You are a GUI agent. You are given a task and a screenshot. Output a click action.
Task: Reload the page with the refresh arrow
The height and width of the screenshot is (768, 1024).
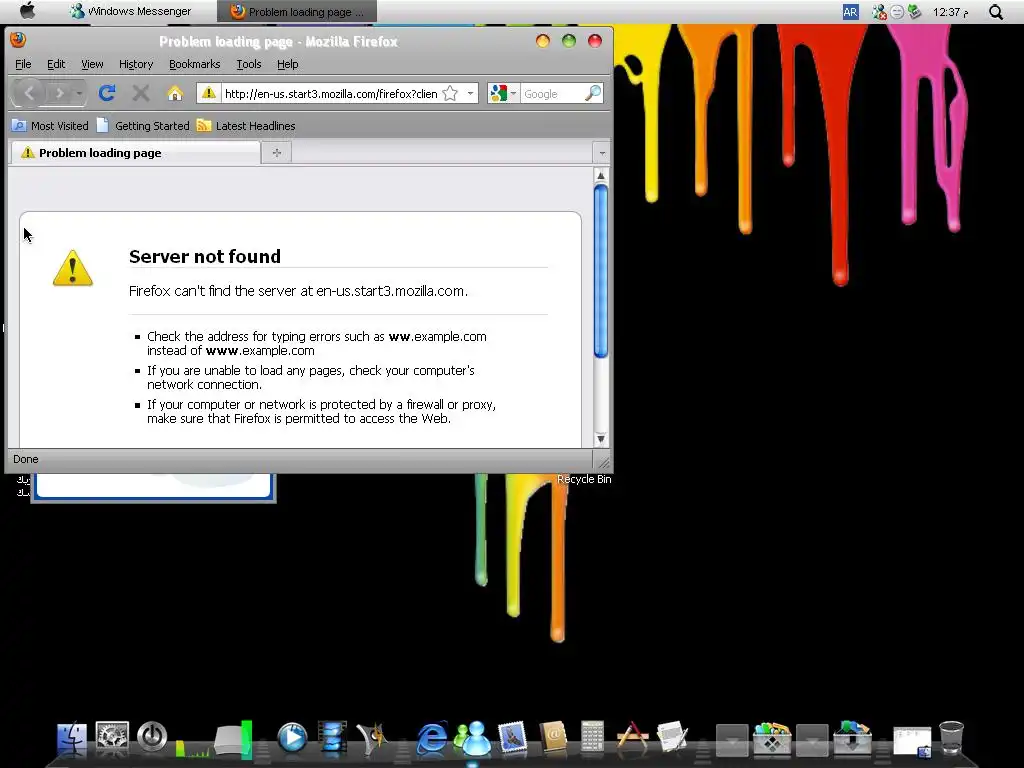pos(107,93)
